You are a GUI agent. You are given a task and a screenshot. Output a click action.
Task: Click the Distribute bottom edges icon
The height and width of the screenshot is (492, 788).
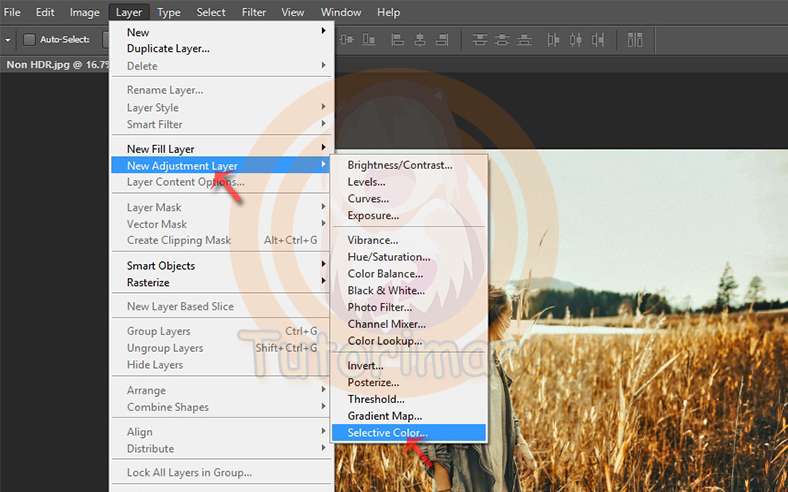click(524, 39)
